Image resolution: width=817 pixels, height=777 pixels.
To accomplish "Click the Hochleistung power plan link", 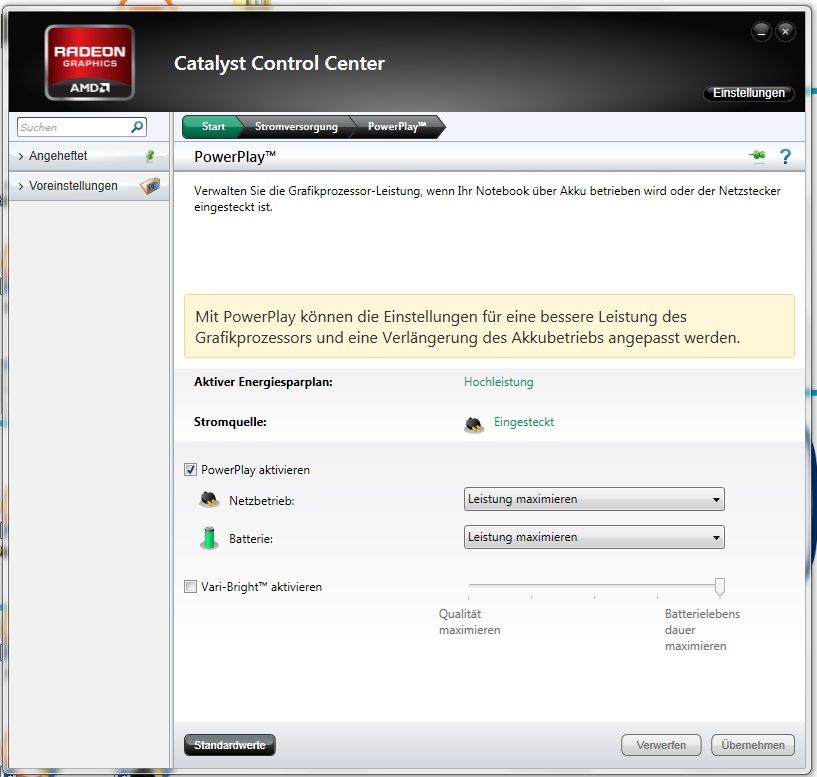I will coord(499,382).
